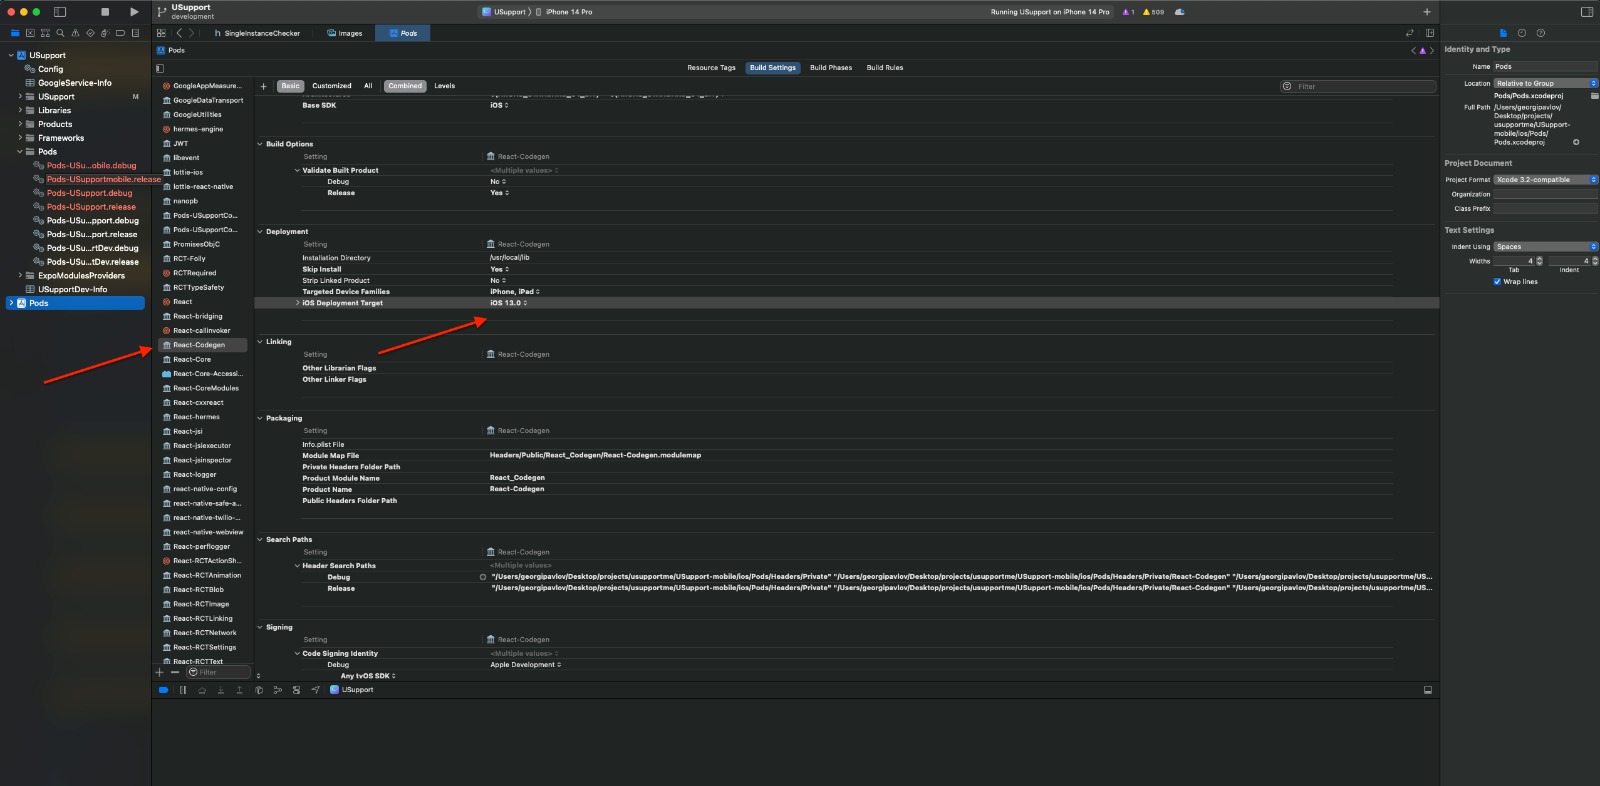Screen dimensions: 1600x786
Task: Open the simulate location arrow icon
Action: point(316,690)
